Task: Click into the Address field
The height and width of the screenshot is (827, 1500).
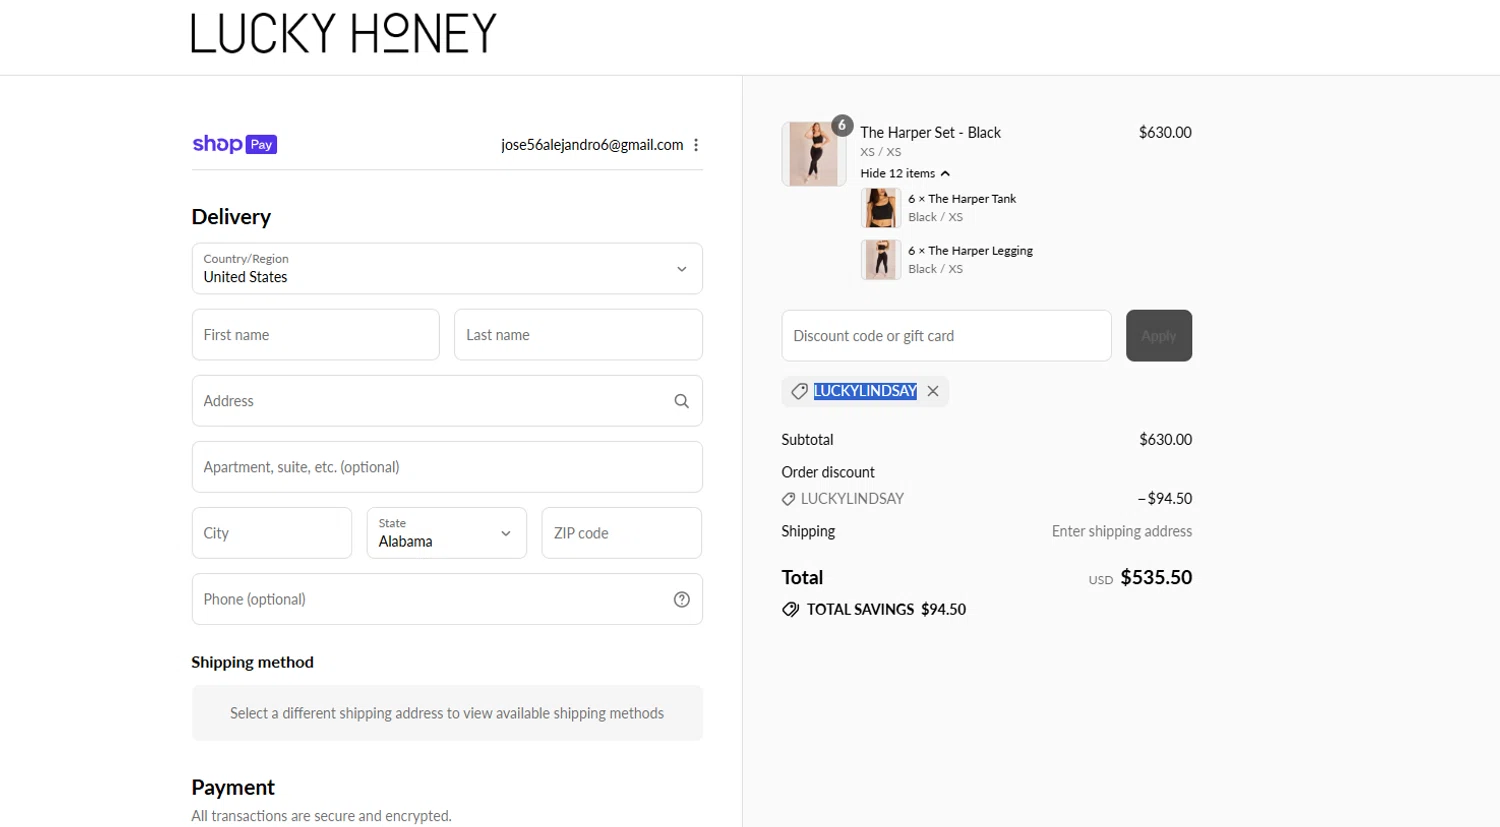Action: tap(447, 401)
